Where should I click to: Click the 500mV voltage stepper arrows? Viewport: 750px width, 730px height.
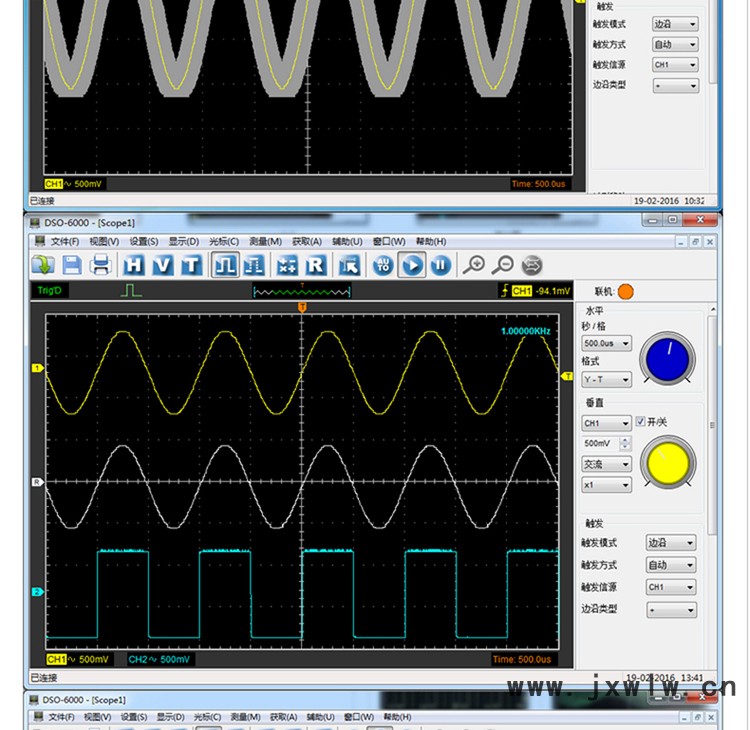[x=626, y=443]
